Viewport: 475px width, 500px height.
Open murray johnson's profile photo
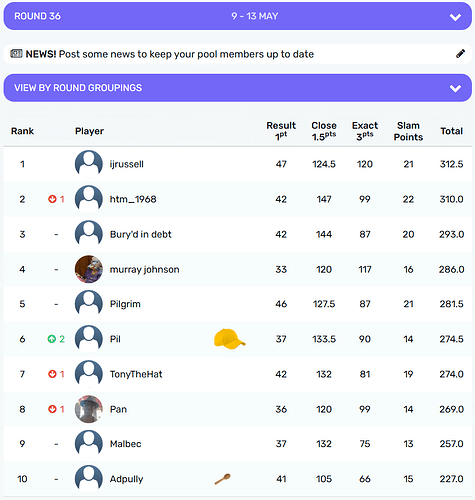(89, 269)
